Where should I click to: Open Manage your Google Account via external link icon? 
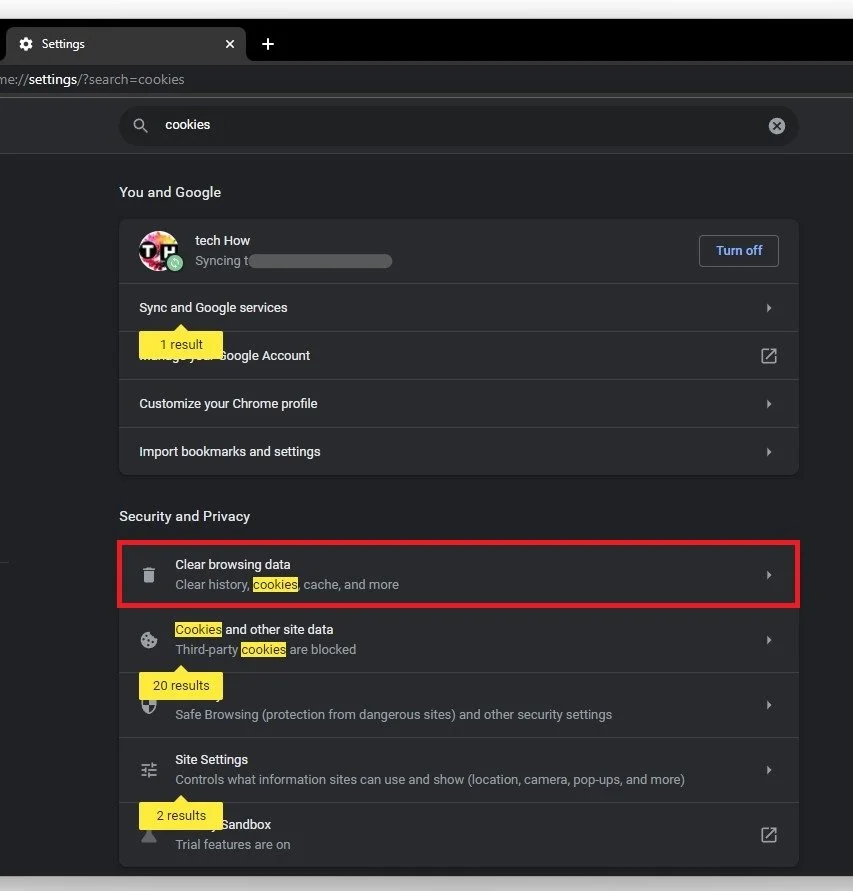tap(768, 355)
